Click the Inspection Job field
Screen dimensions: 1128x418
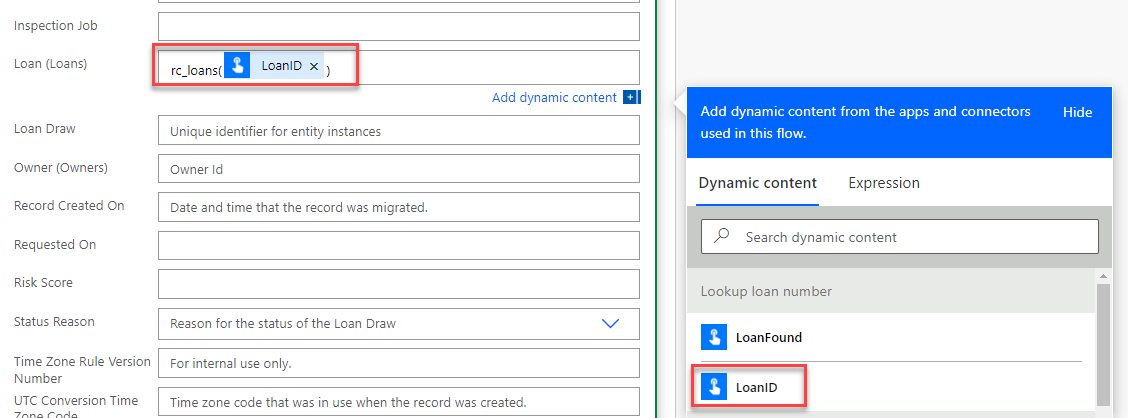[398, 26]
